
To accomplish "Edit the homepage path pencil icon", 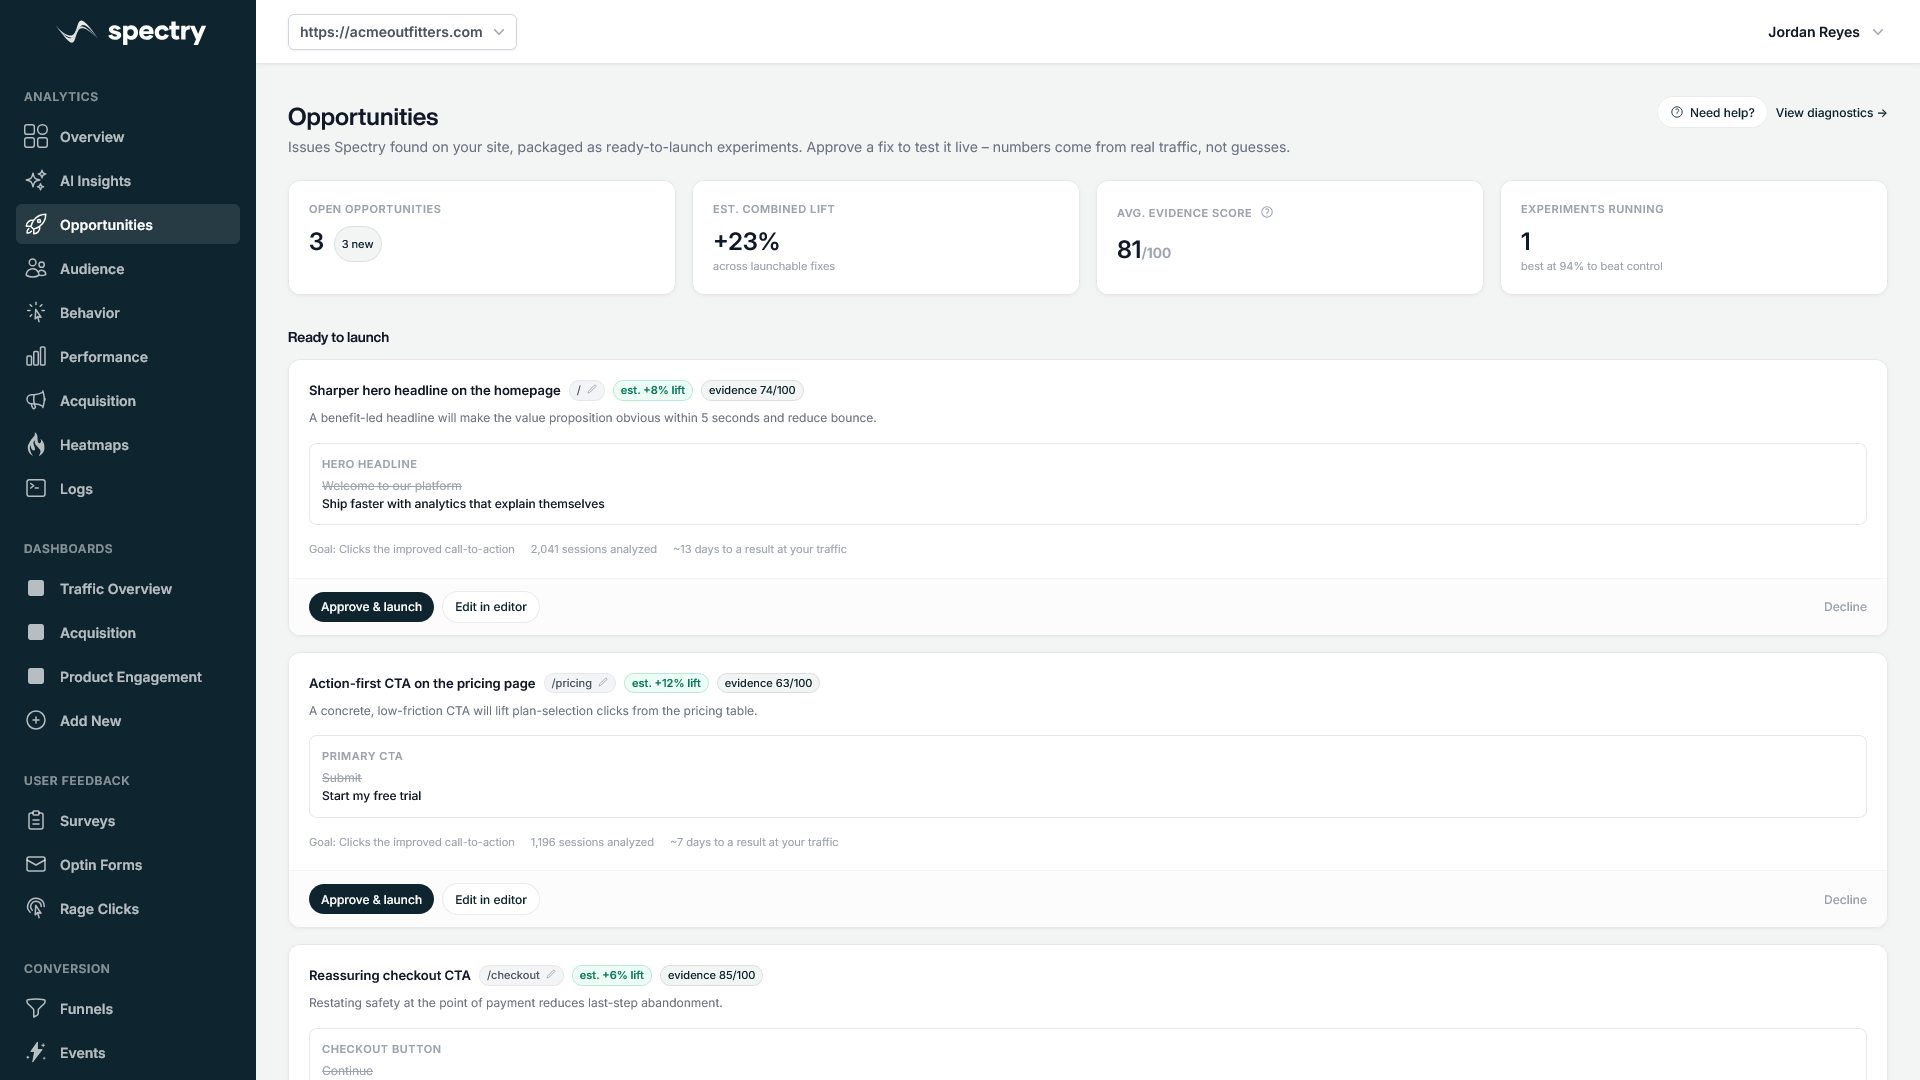I will (x=592, y=390).
